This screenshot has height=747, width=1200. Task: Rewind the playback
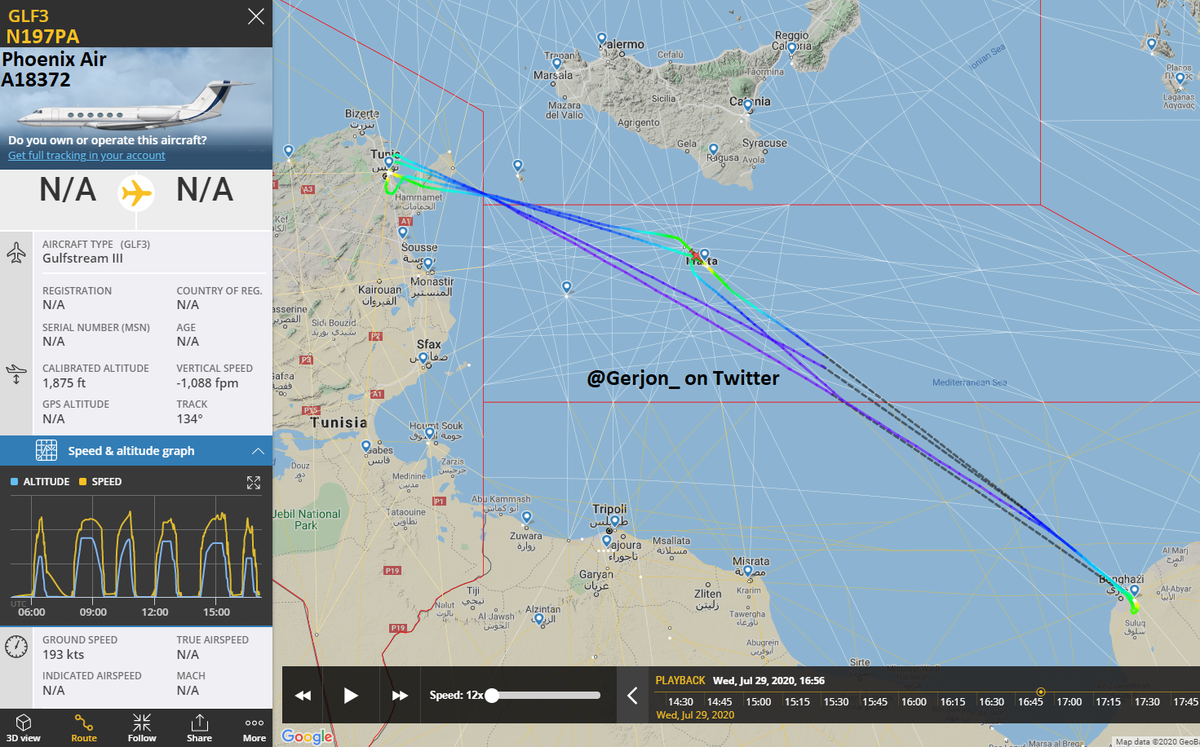(303, 695)
